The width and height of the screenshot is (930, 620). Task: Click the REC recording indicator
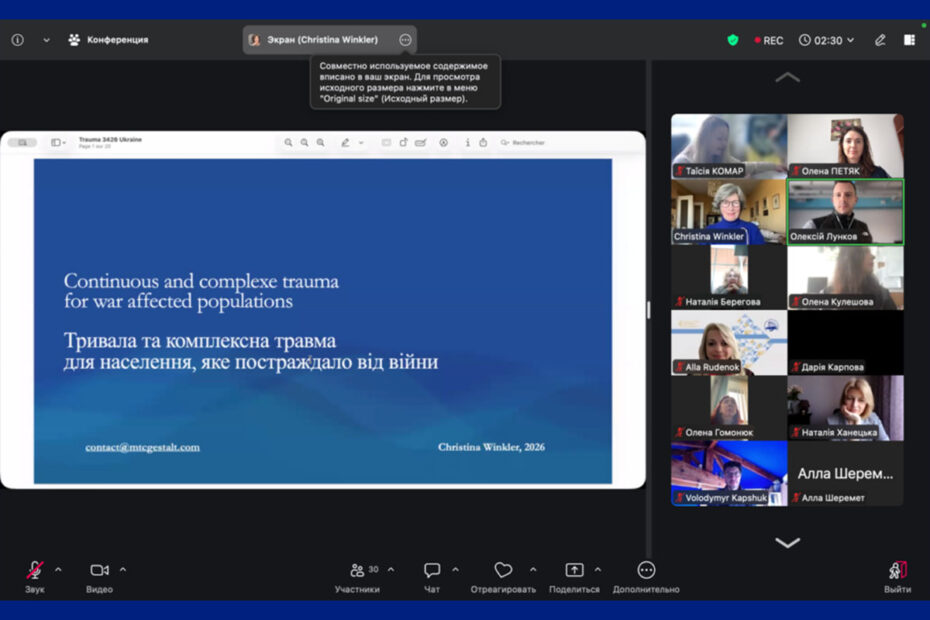768,40
